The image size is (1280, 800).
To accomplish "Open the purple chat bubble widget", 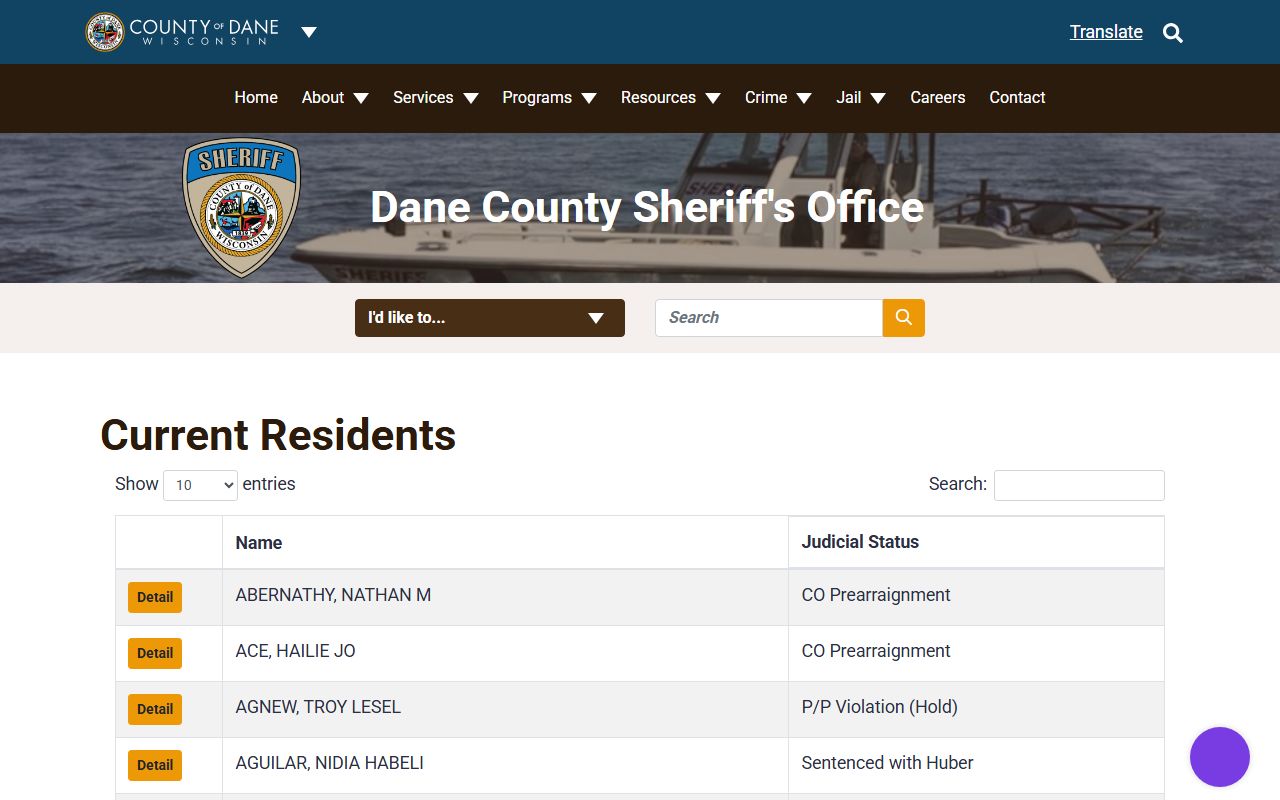I will pyautogui.click(x=1220, y=757).
